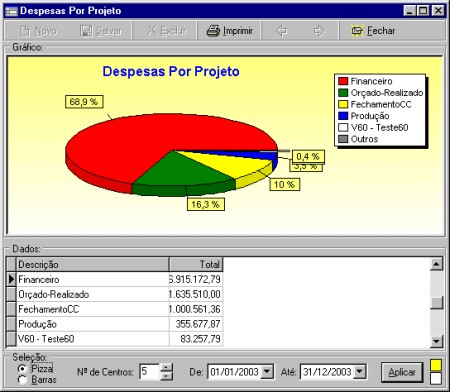Click the green Orçado-Realizado legend swatch
450x392 pixels.
click(x=343, y=93)
